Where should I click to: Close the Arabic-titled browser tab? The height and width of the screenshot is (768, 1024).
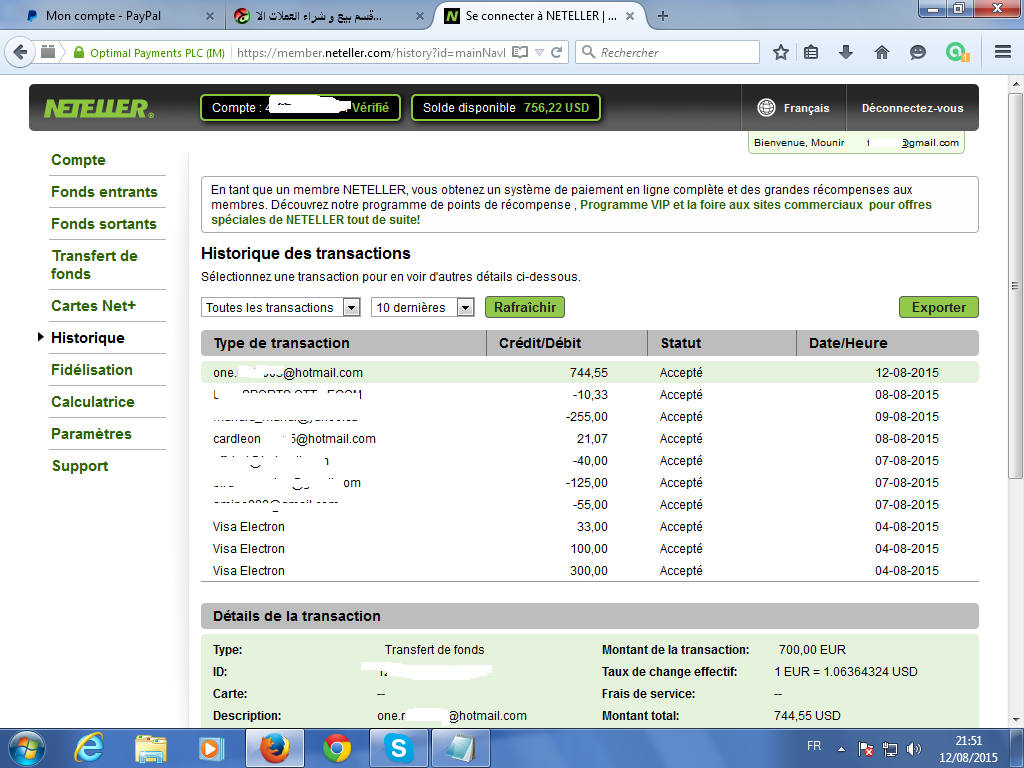click(420, 16)
